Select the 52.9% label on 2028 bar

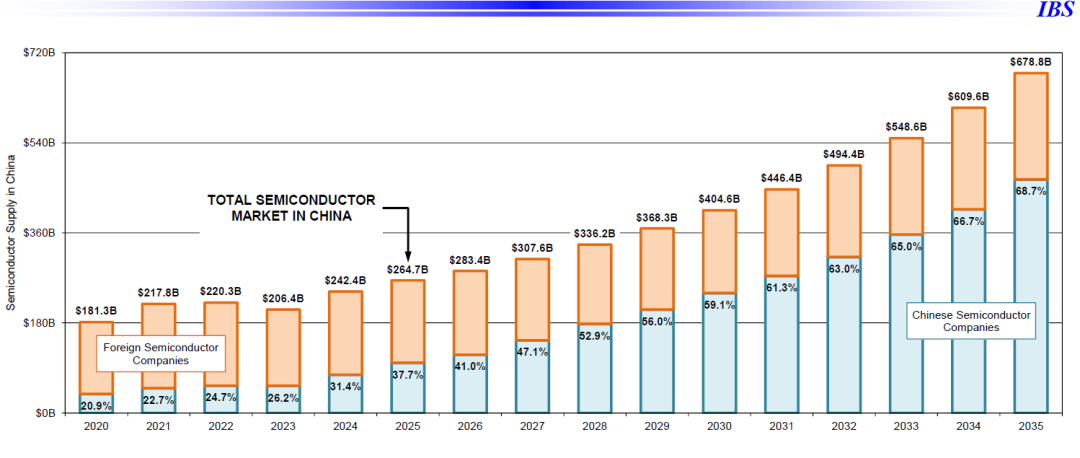click(595, 335)
